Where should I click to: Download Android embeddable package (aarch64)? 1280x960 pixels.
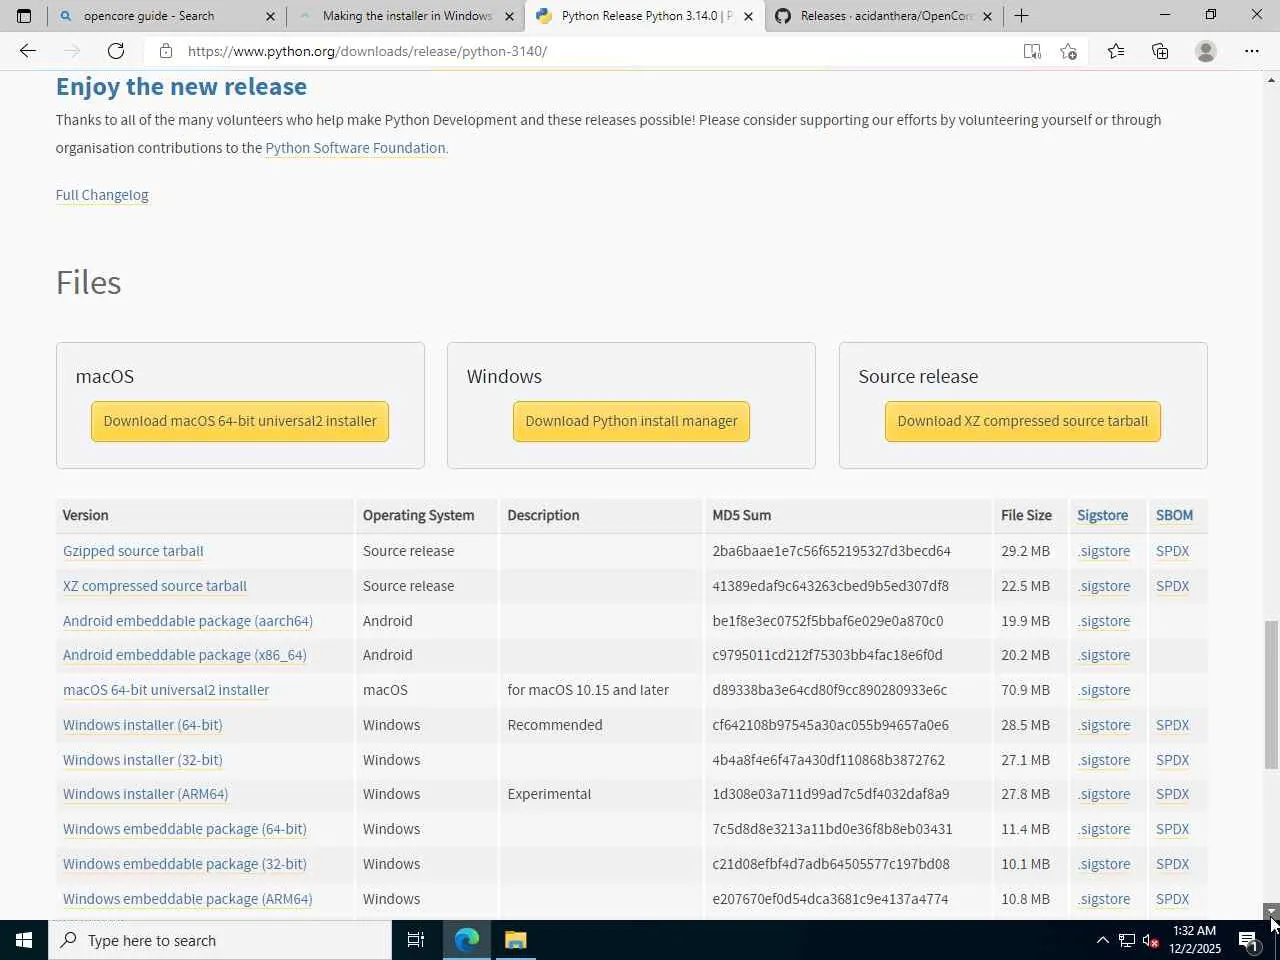188,621
